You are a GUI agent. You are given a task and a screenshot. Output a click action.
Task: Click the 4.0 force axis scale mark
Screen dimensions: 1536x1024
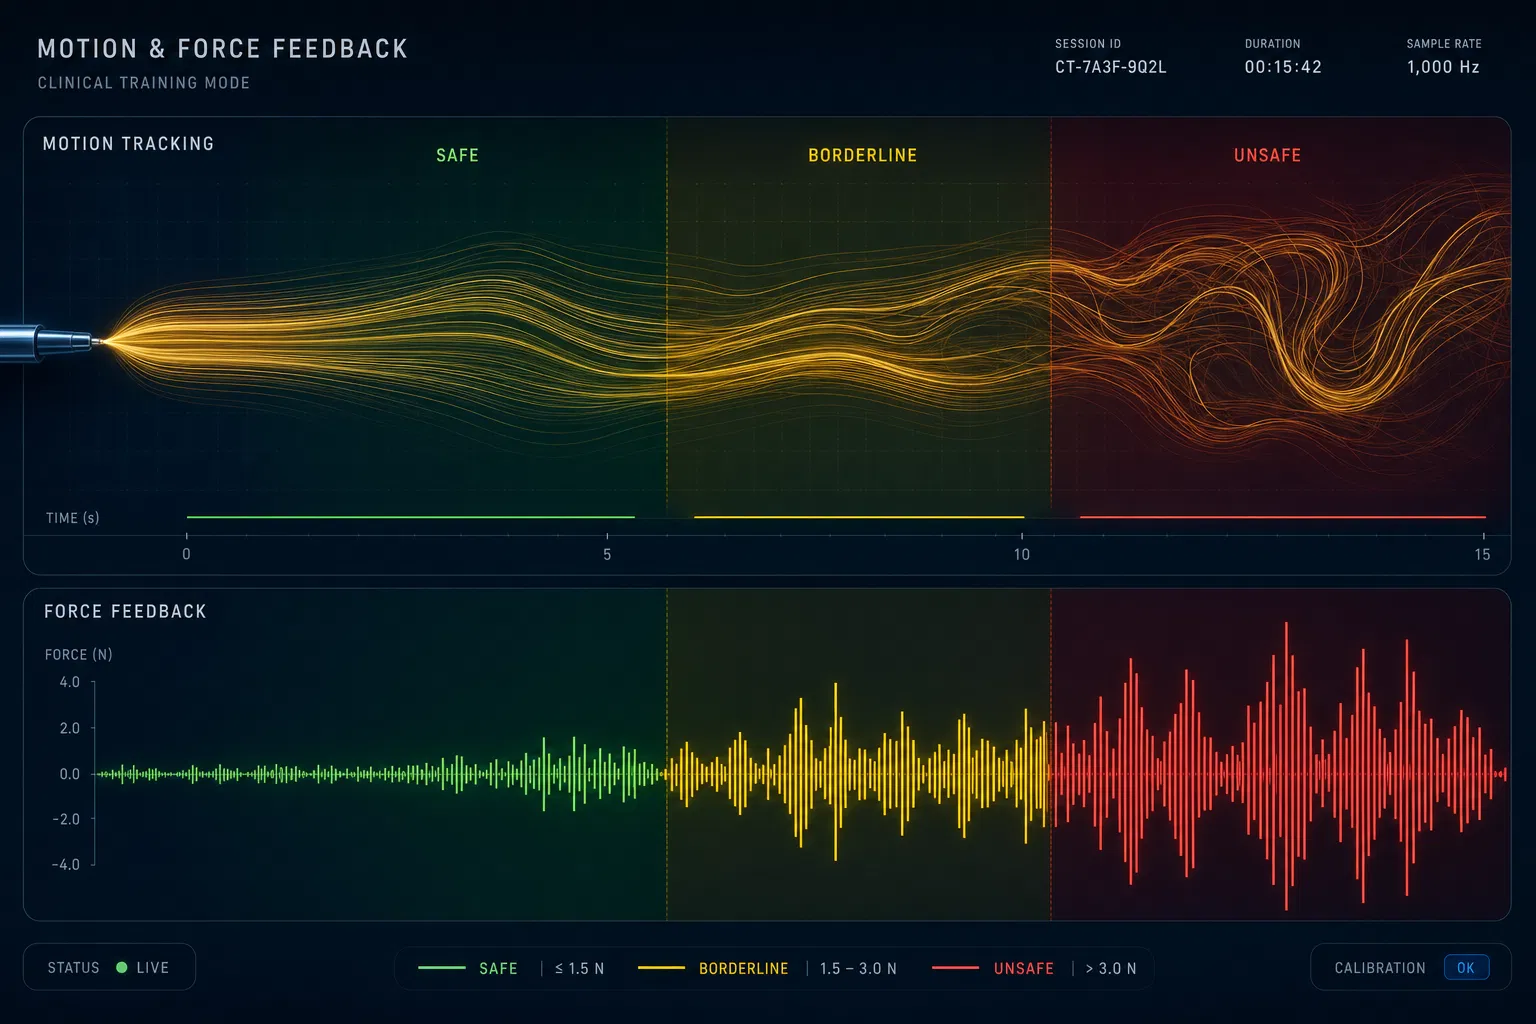(x=69, y=682)
